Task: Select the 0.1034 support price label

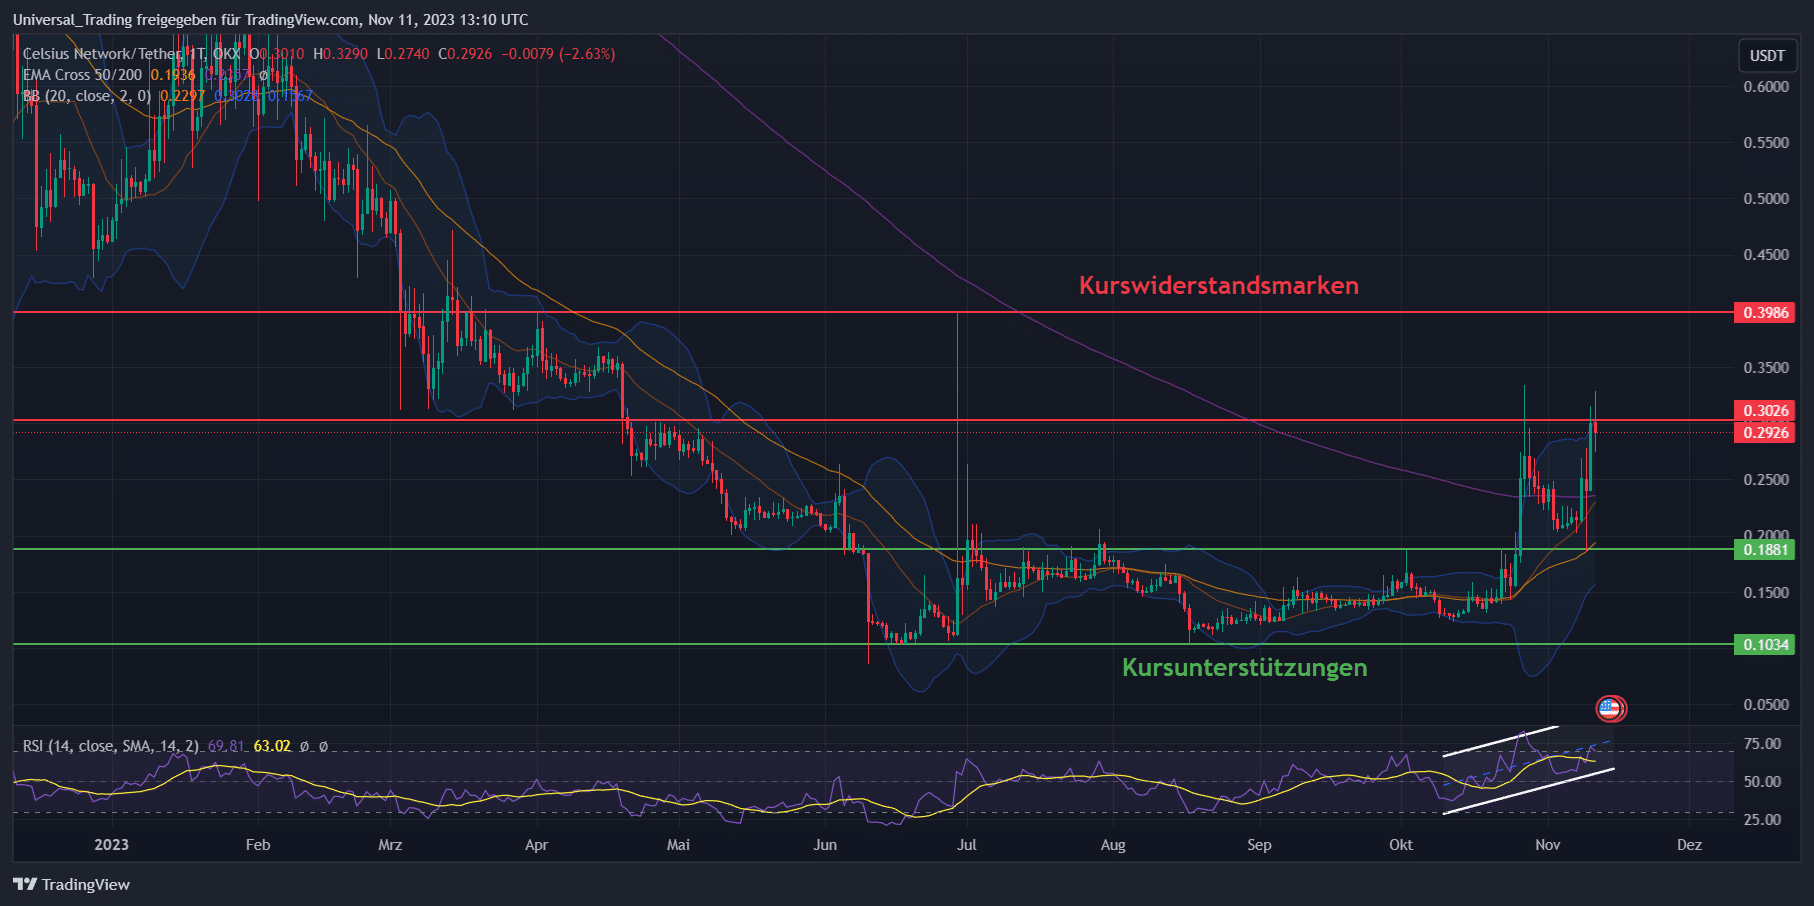Action: 1766,645
